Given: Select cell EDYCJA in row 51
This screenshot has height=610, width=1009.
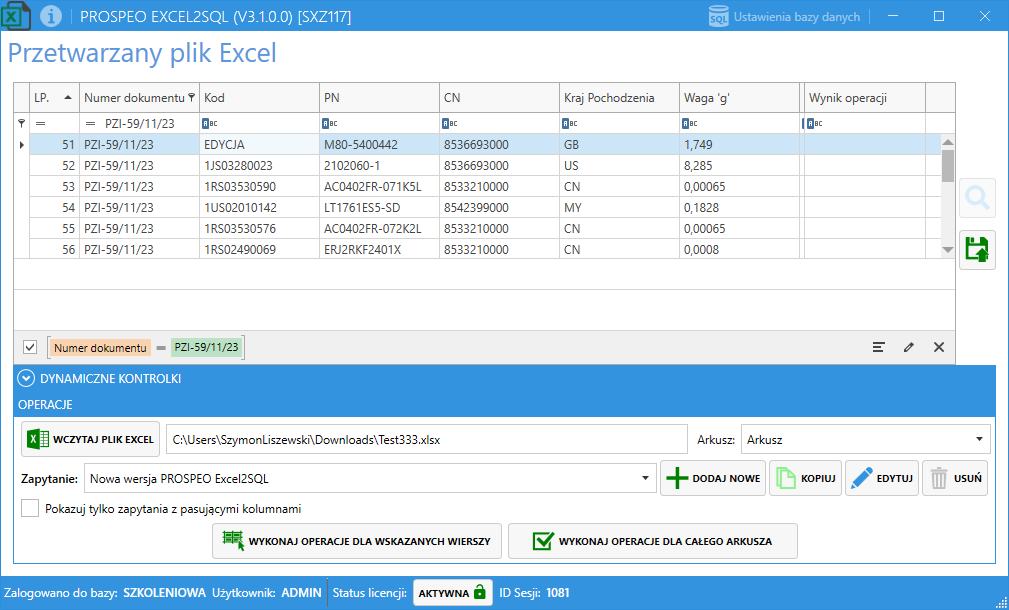Looking at the screenshot, I should coord(259,145).
